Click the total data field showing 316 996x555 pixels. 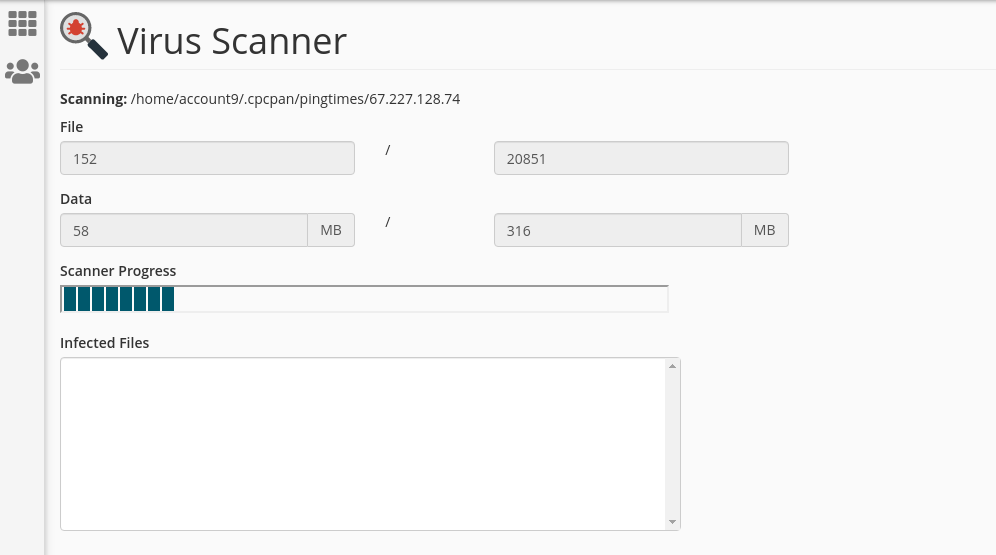coord(618,230)
